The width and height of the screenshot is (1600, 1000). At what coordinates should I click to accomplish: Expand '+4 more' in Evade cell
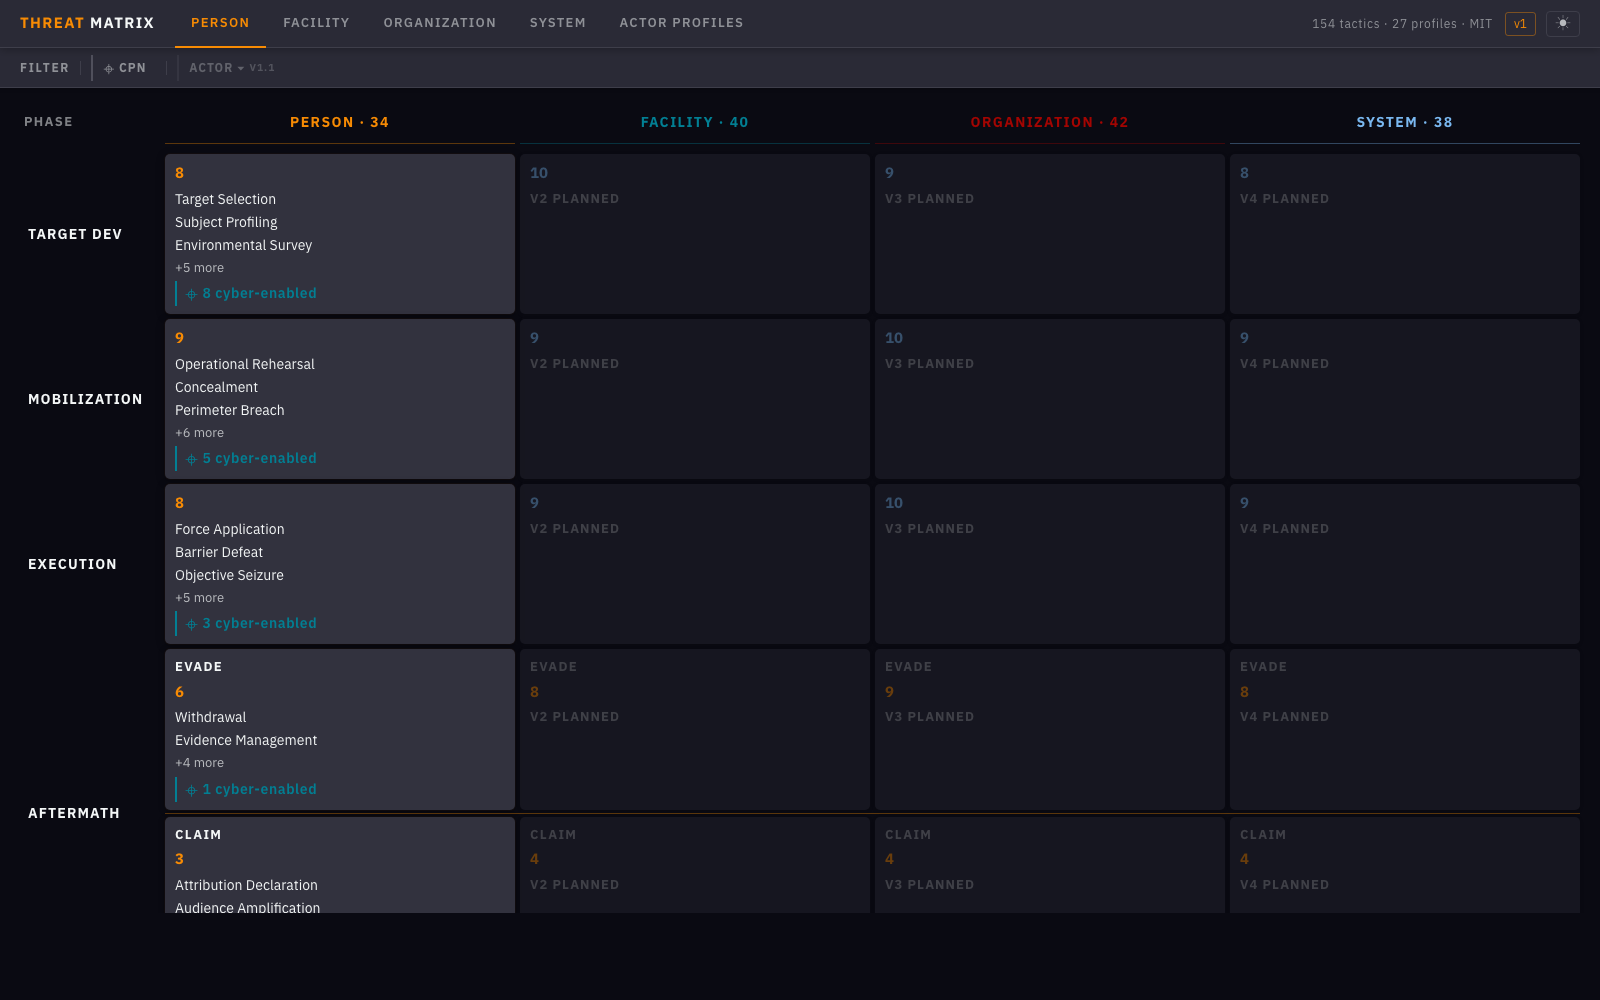pyautogui.click(x=199, y=763)
